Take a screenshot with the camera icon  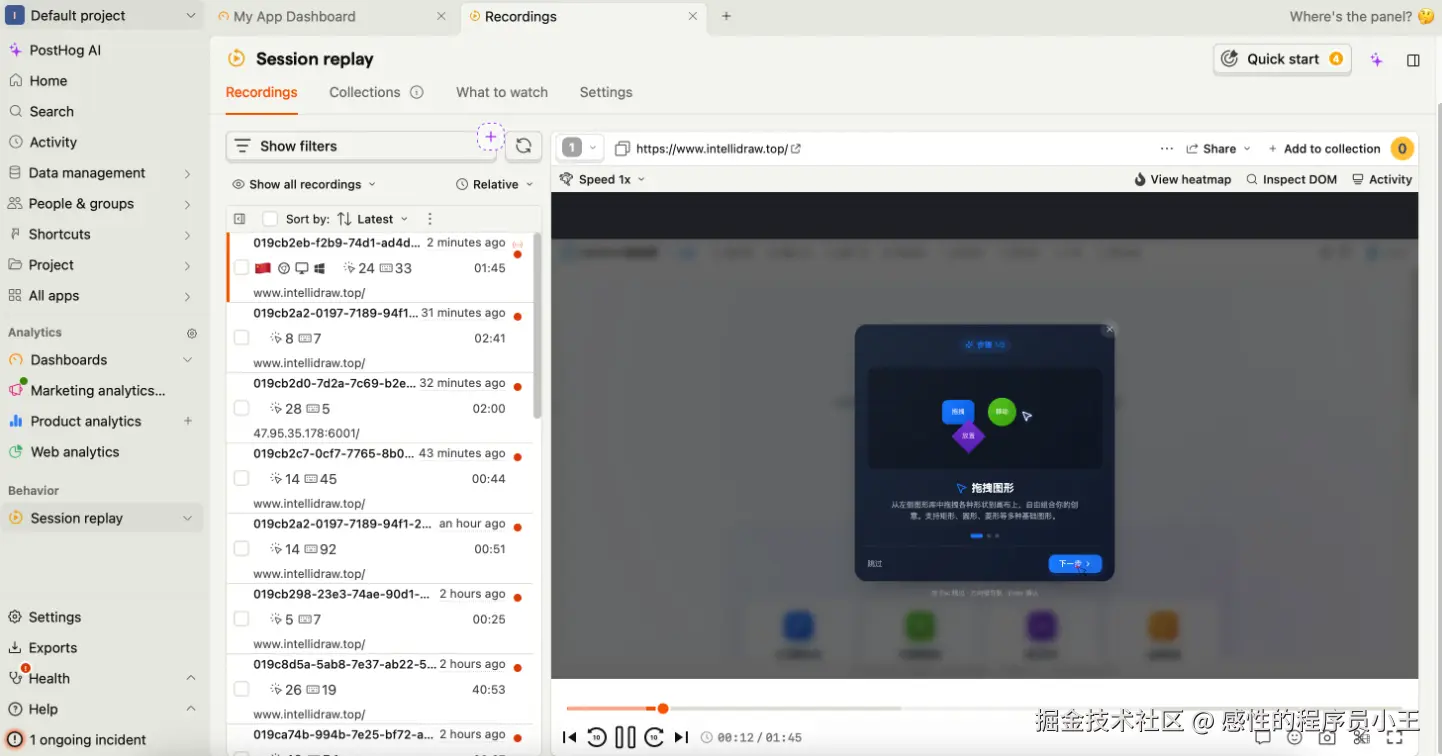click(1327, 738)
